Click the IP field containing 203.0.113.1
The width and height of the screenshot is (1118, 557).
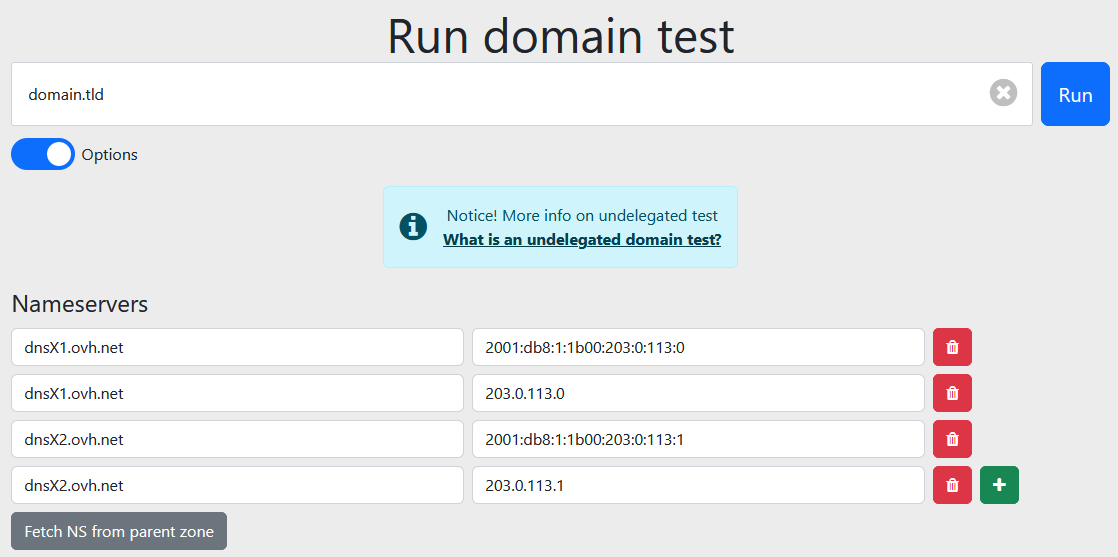(x=697, y=485)
